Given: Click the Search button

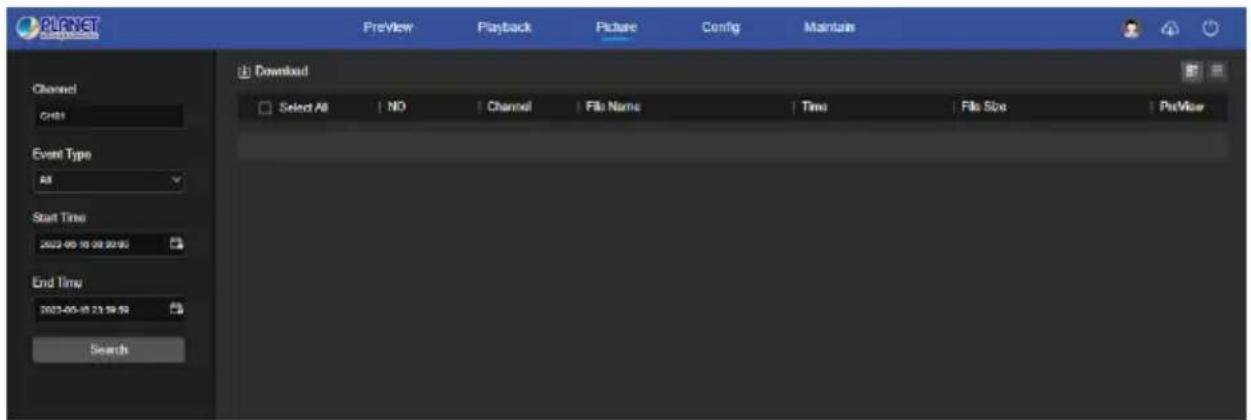Looking at the screenshot, I should pyautogui.click(x=108, y=350).
